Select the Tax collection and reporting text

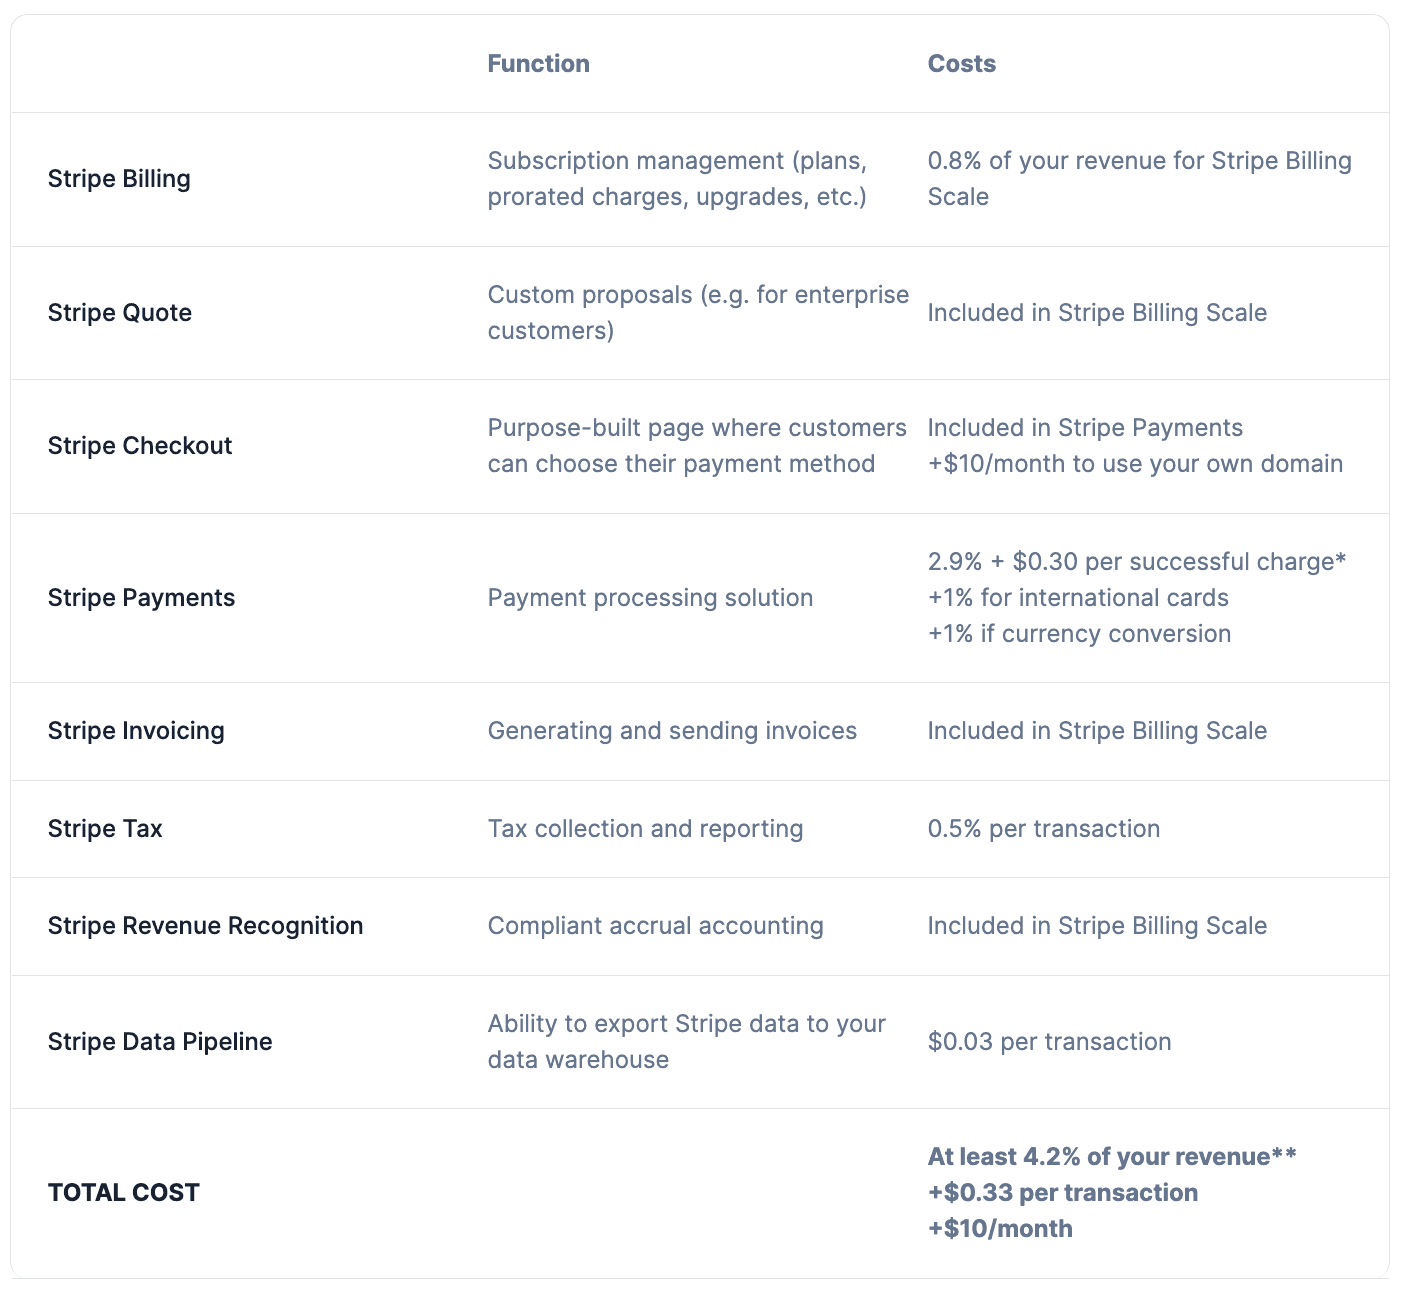(645, 829)
